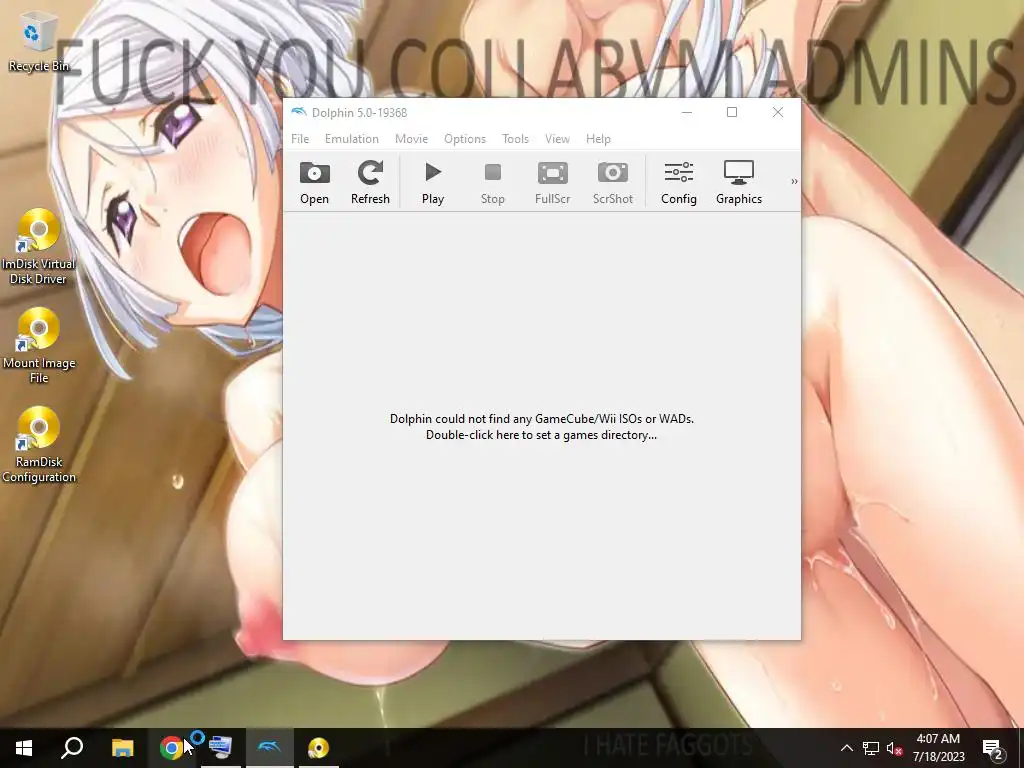Click the Stop toolbar button
The width and height of the screenshot is (1024, 768).
[492, 182]
